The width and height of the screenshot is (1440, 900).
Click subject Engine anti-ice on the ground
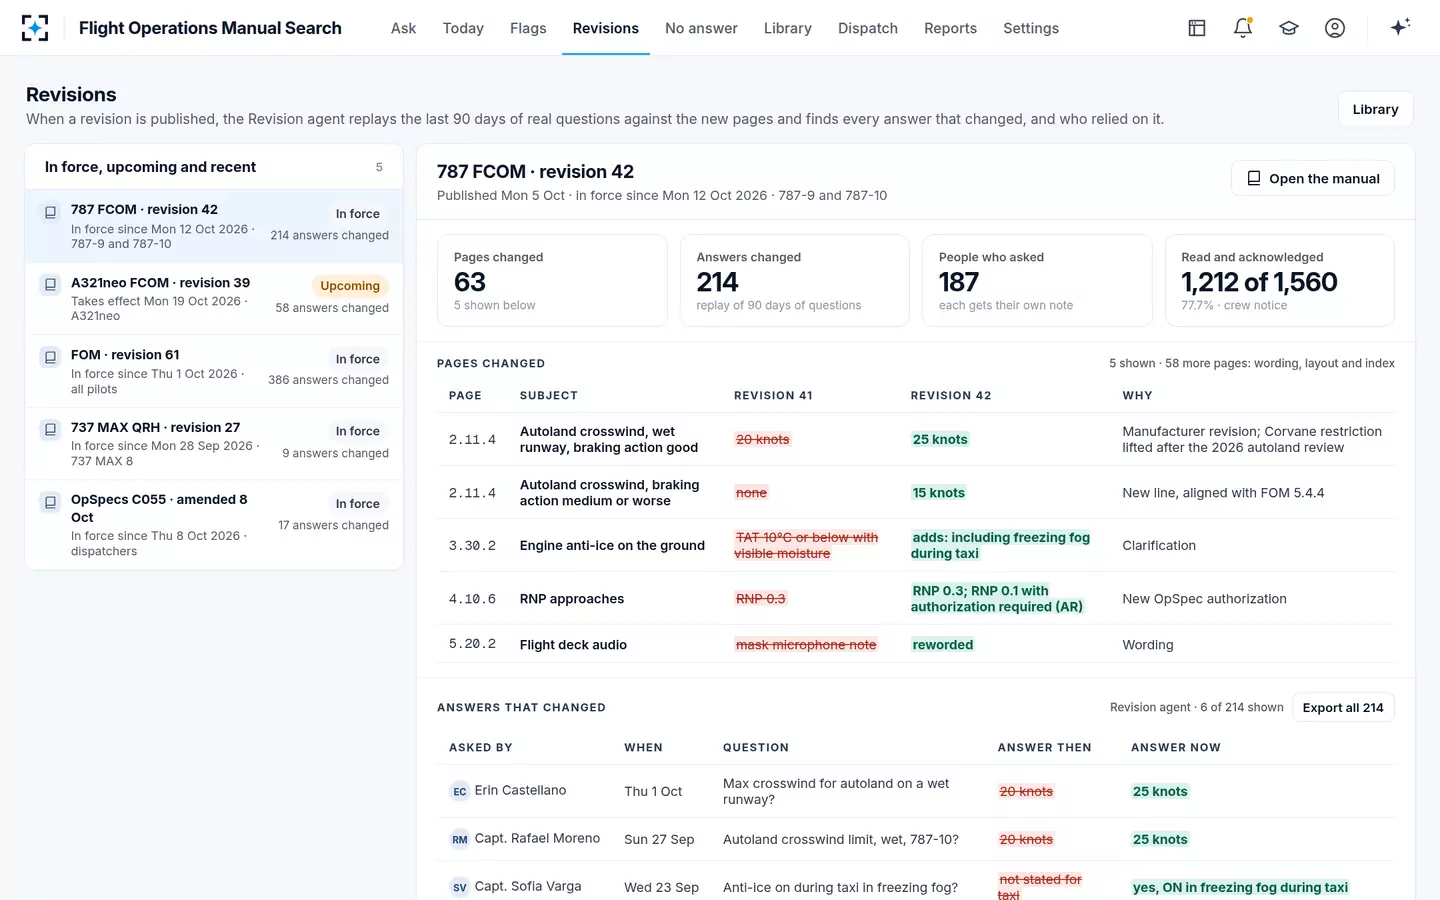tap(612, 545)
